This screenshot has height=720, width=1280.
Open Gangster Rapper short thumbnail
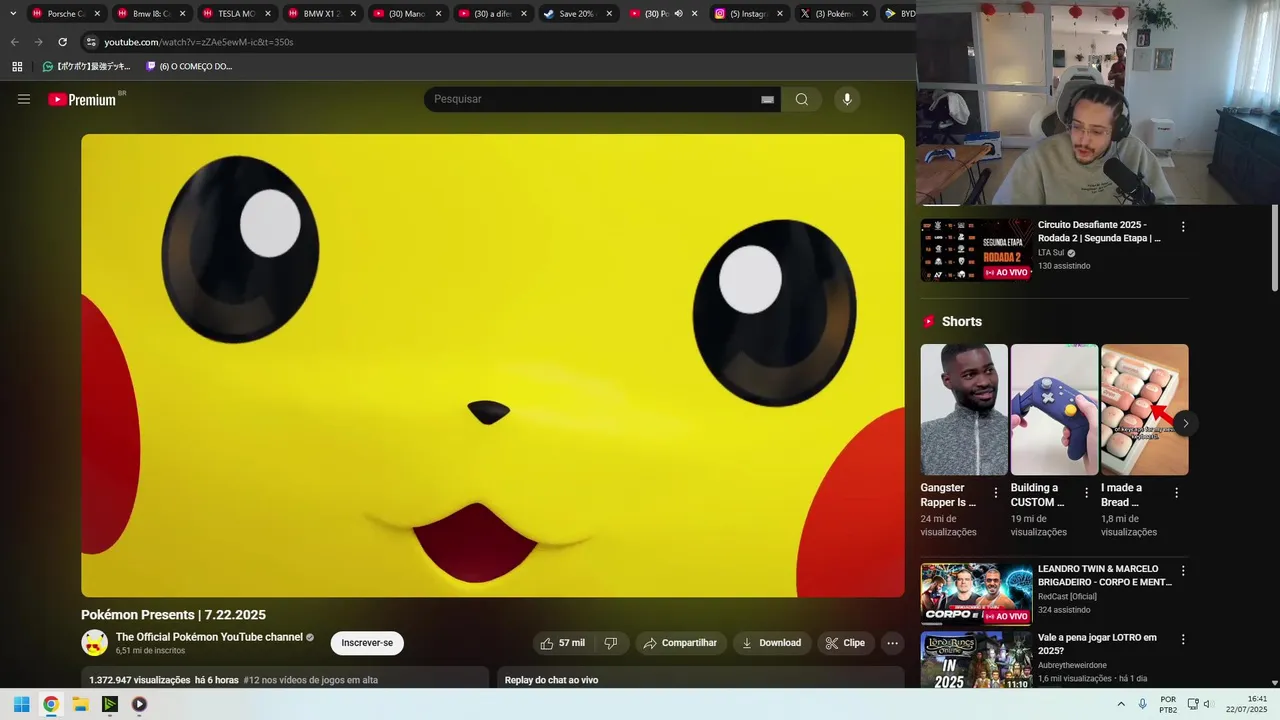964,410
